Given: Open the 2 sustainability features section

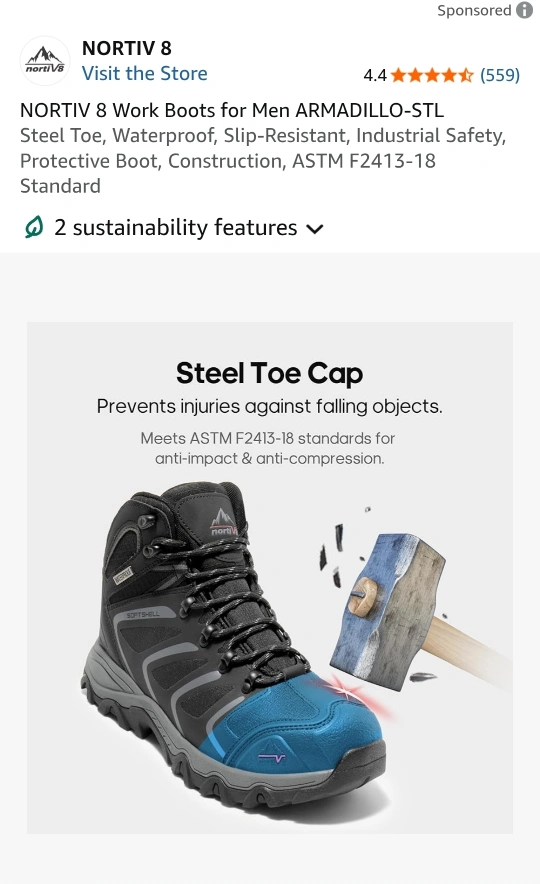Looking at the screenshot, I should [x=174, y=228].
